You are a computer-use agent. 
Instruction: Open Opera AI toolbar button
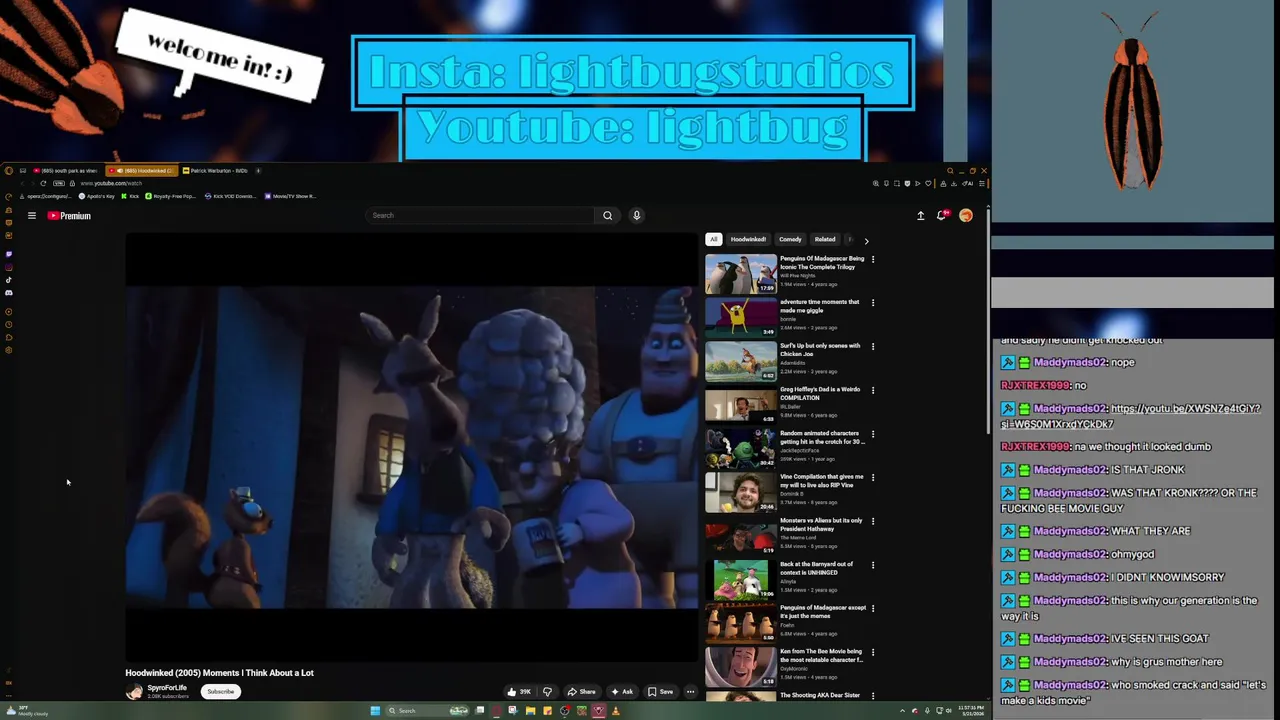pos(967,183)
